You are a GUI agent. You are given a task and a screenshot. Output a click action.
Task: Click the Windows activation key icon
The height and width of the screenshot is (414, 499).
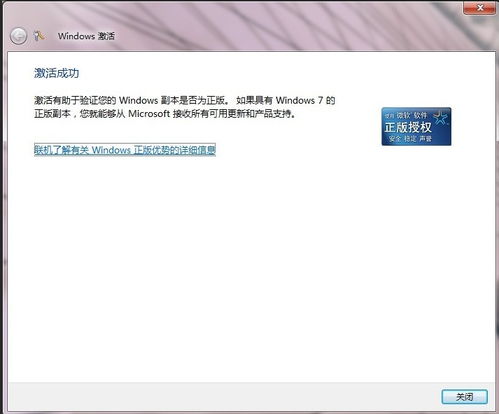point(39,36)
